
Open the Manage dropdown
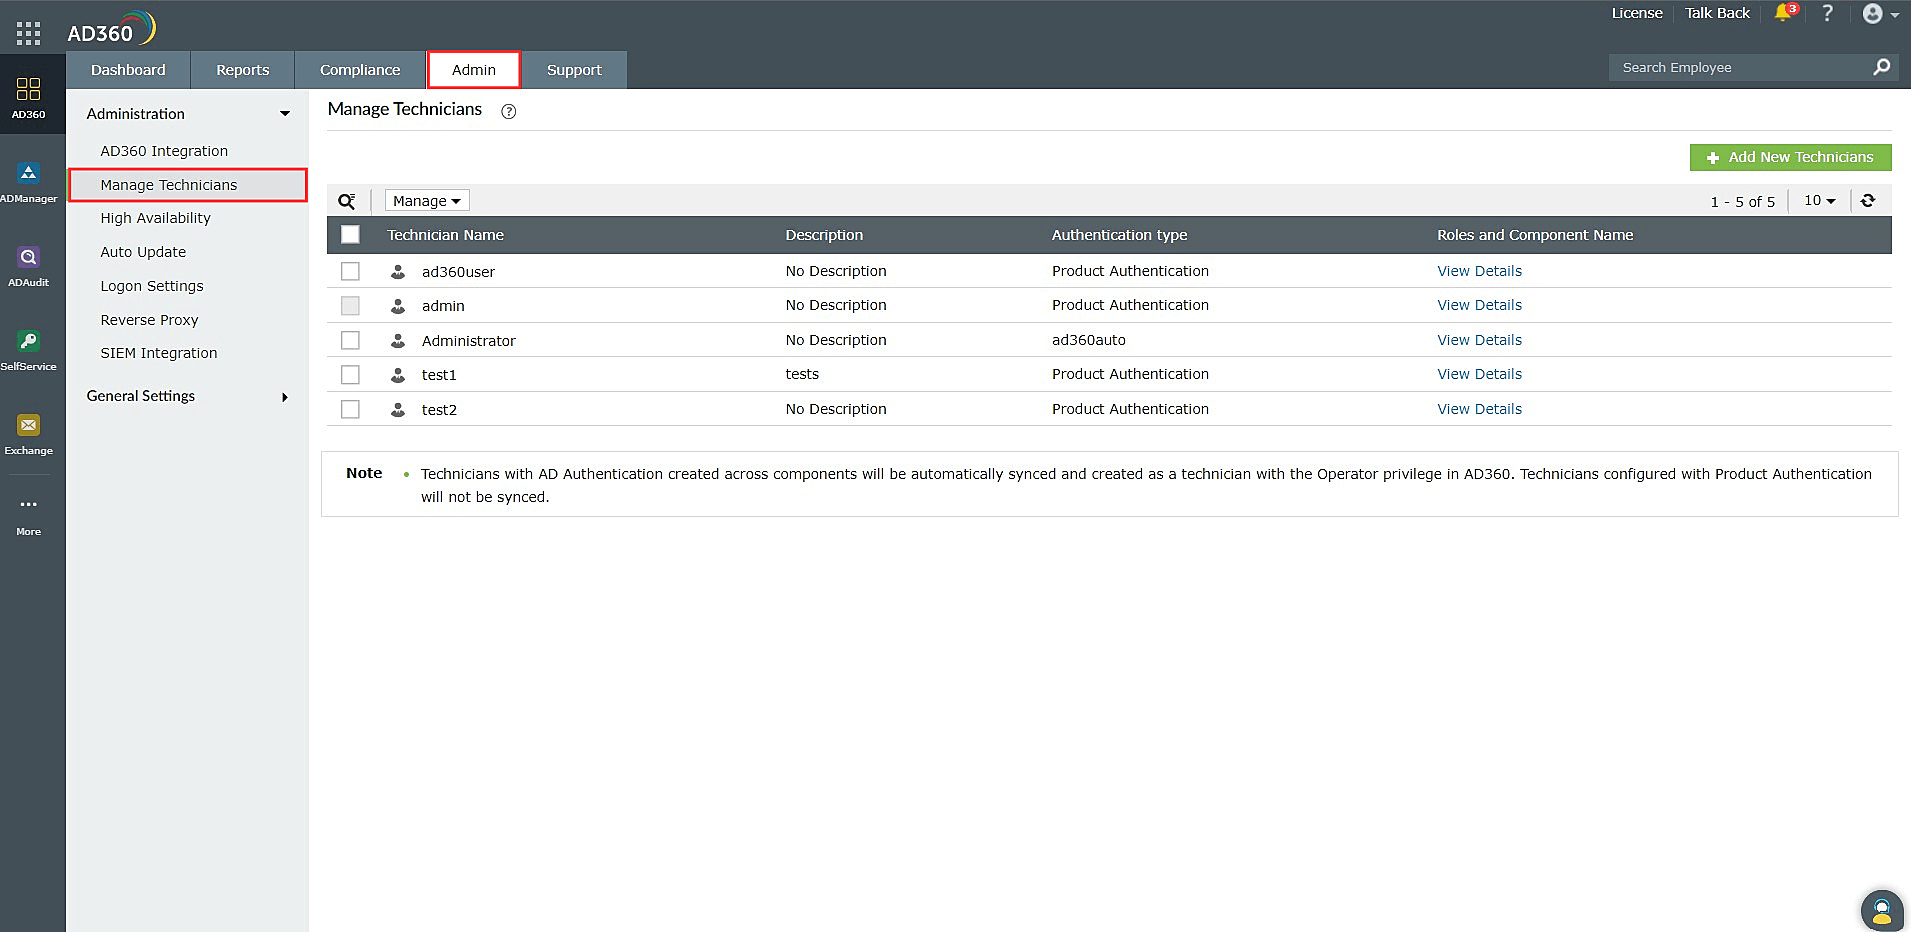coord(426,200)
